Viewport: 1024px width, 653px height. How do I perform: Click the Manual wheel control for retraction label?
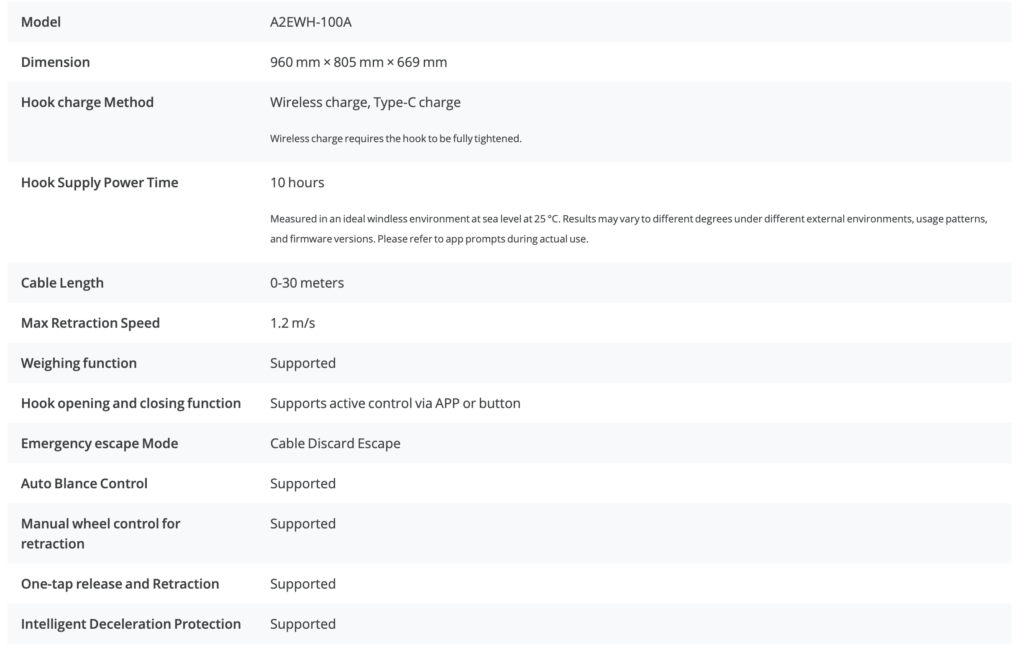coord(100,533)
